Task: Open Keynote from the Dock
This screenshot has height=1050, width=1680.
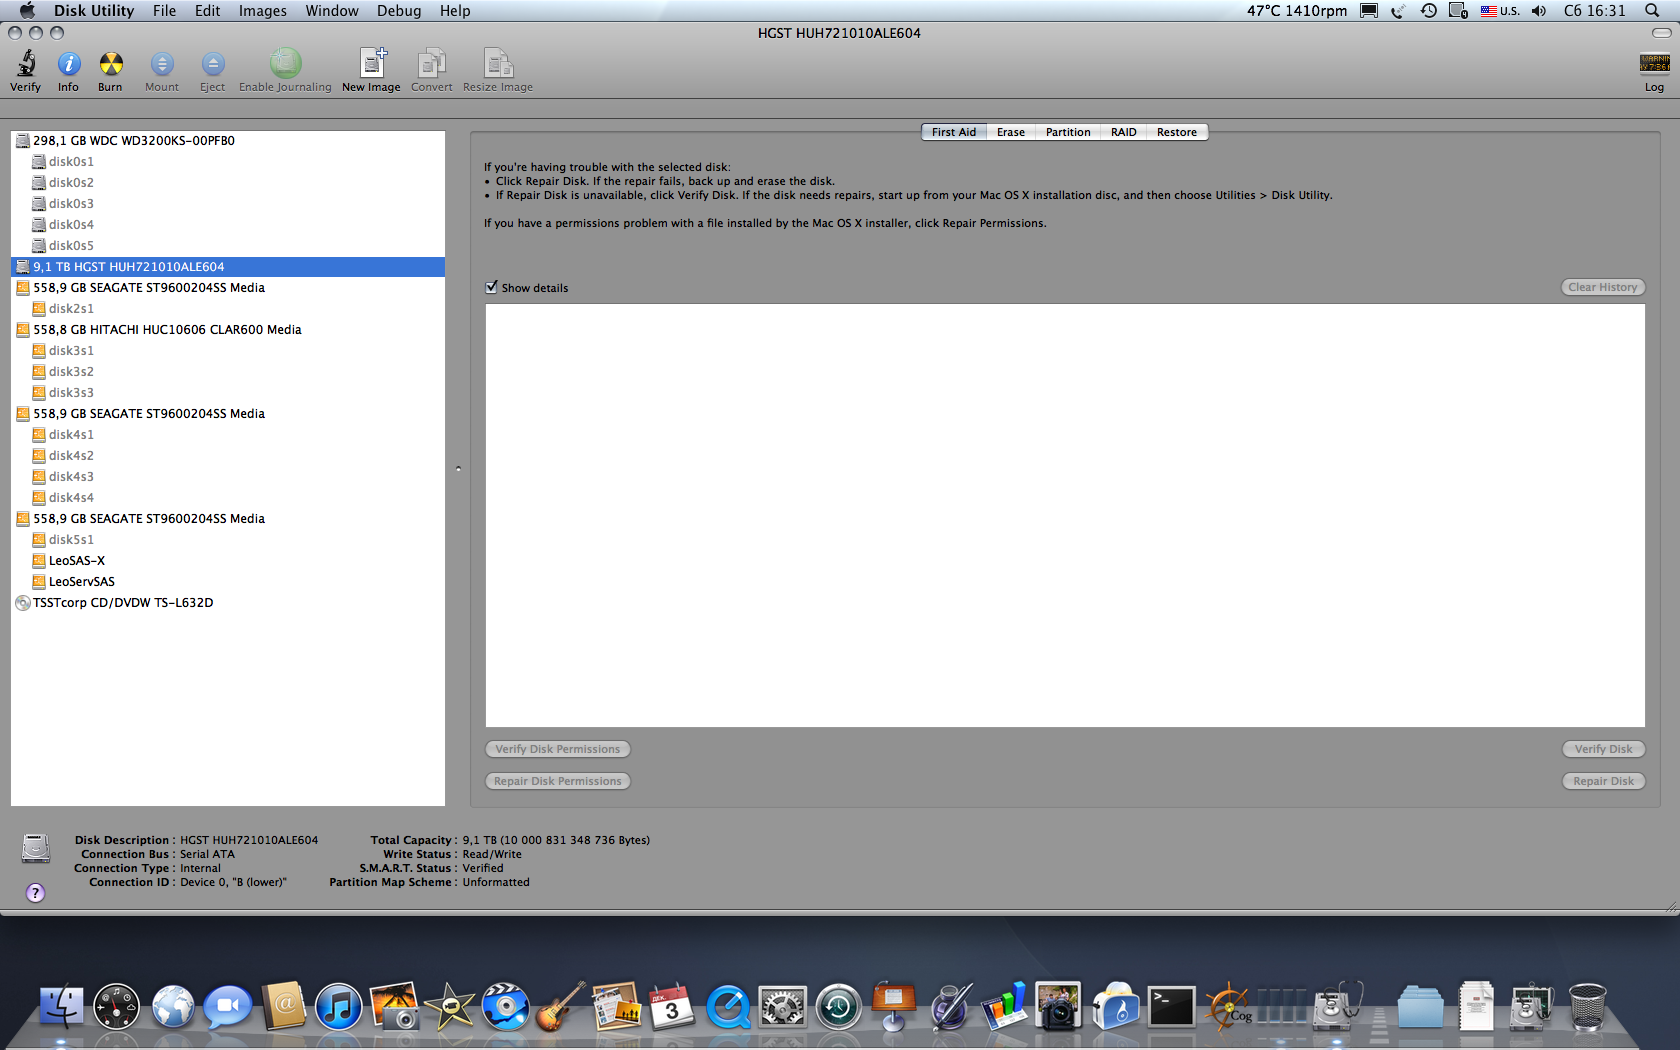Action: pos(894,1005)
